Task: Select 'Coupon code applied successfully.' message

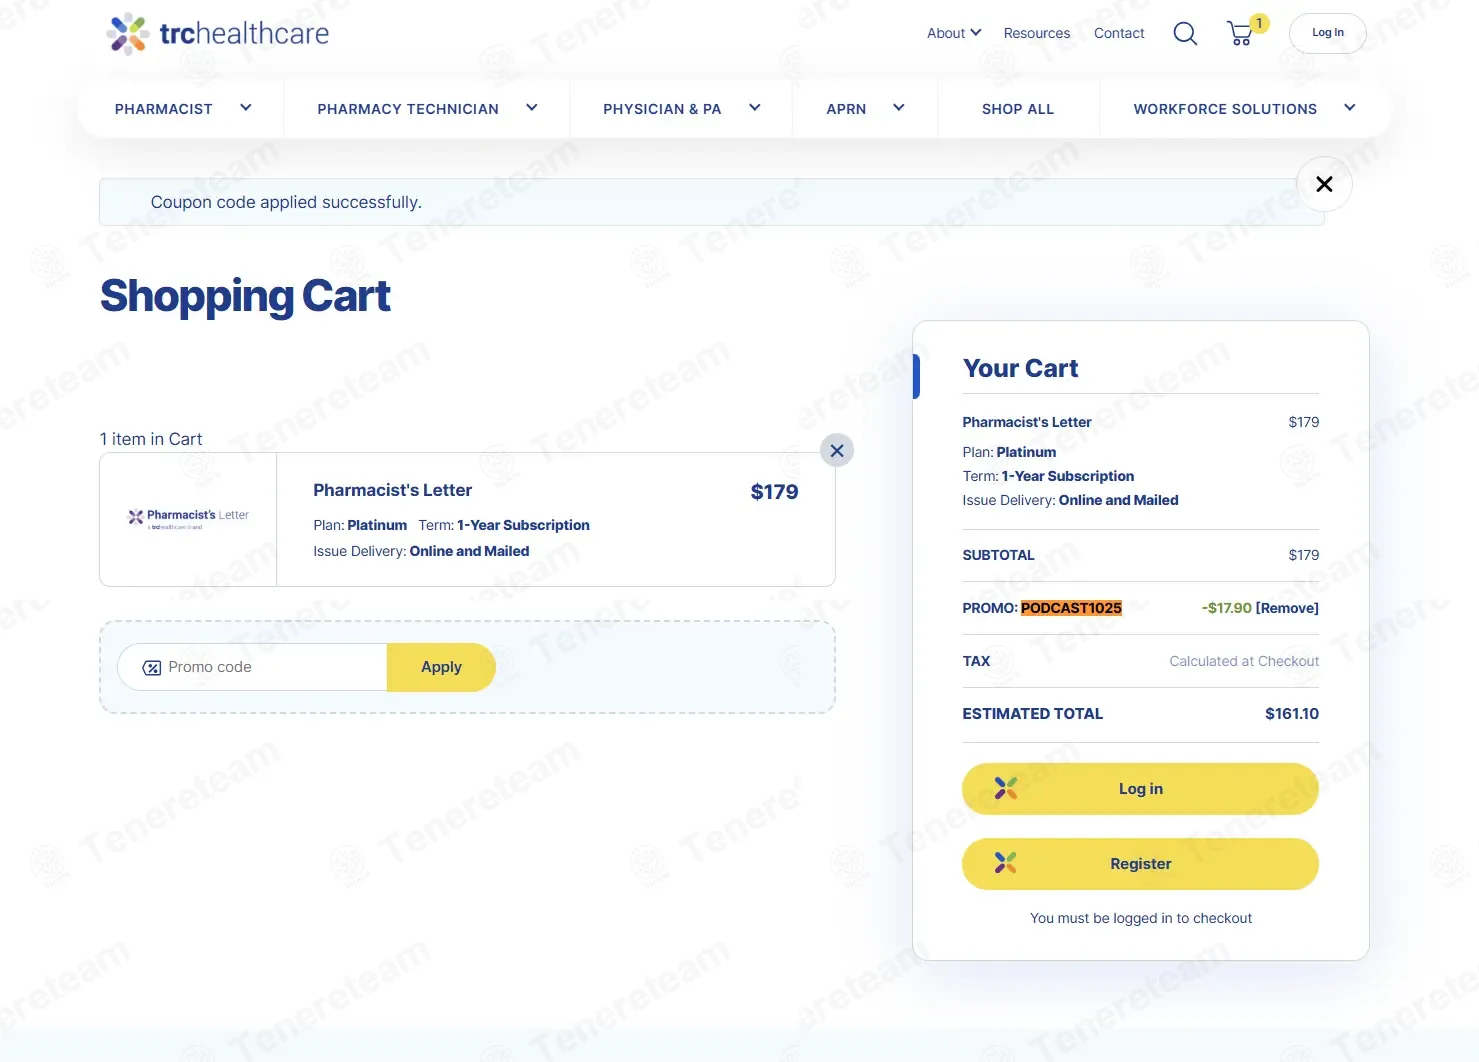Action: pos(286,202)
